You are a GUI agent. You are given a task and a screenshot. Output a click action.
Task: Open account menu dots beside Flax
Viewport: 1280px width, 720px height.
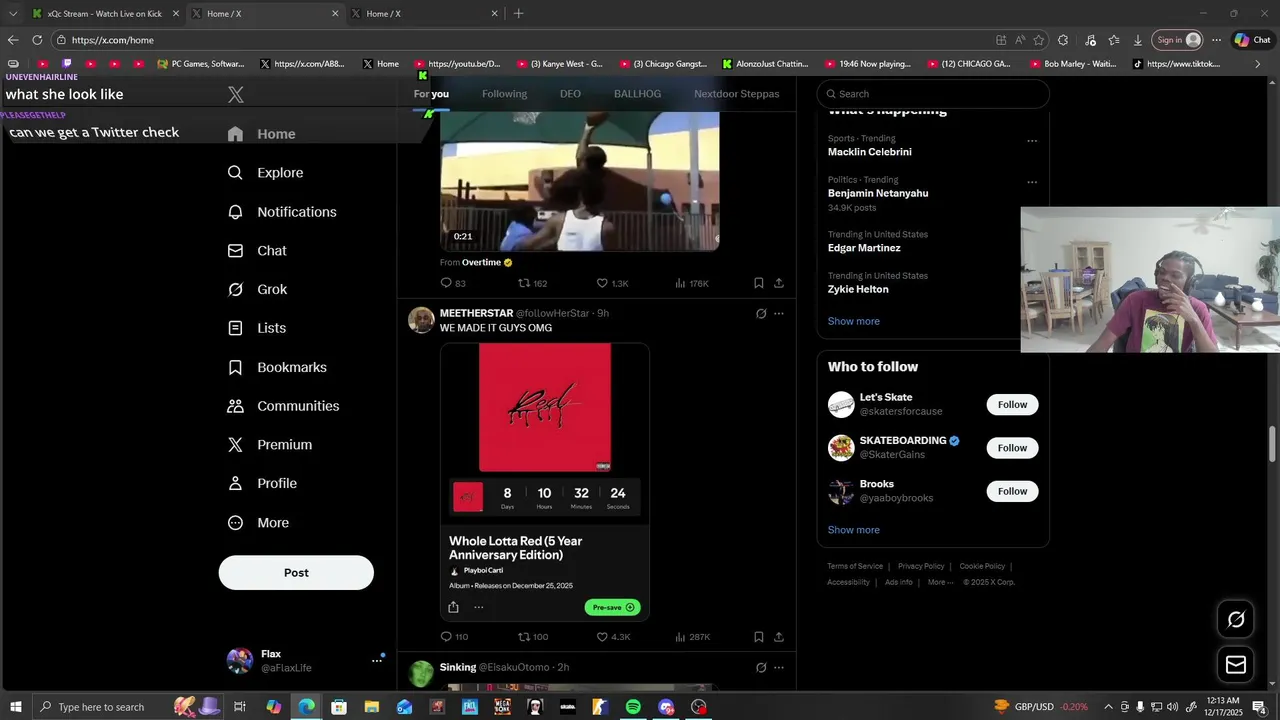click(377, 660)
